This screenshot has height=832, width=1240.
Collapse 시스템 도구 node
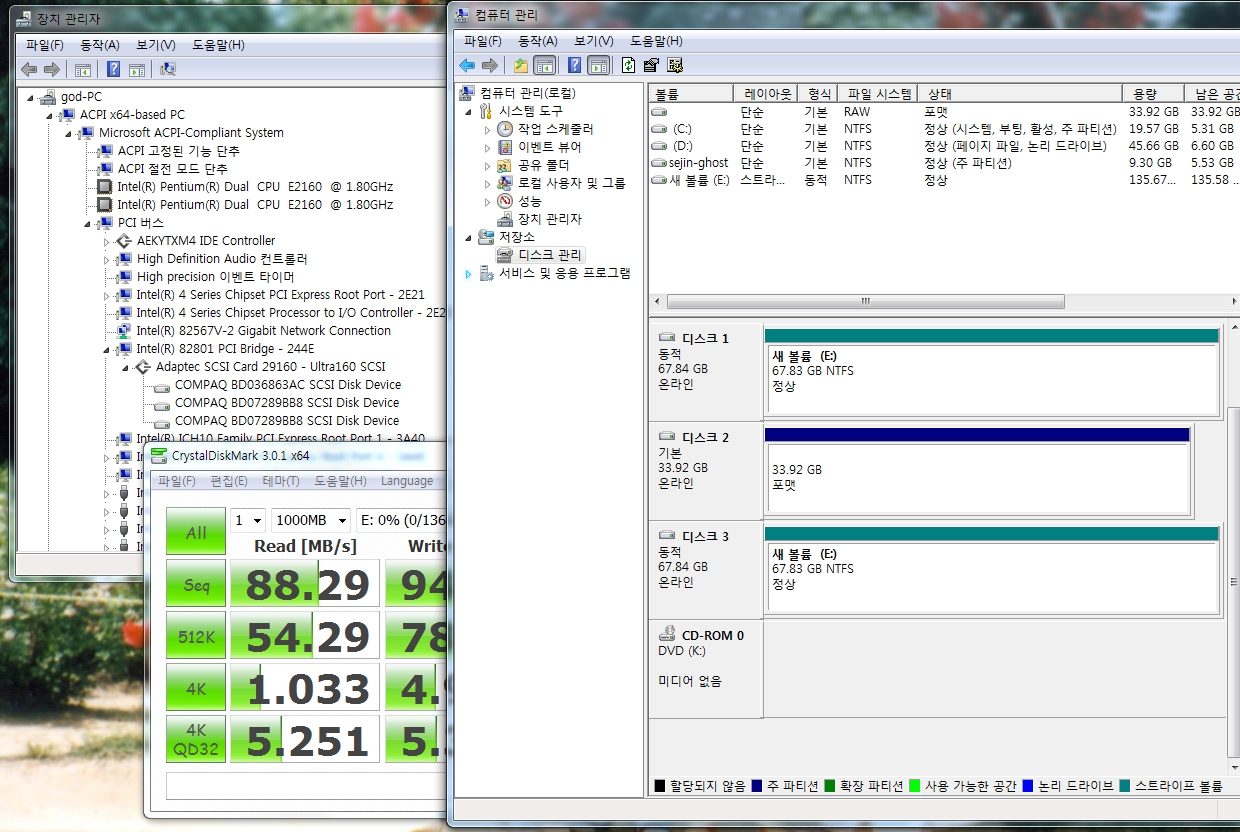tap(468, 111)
